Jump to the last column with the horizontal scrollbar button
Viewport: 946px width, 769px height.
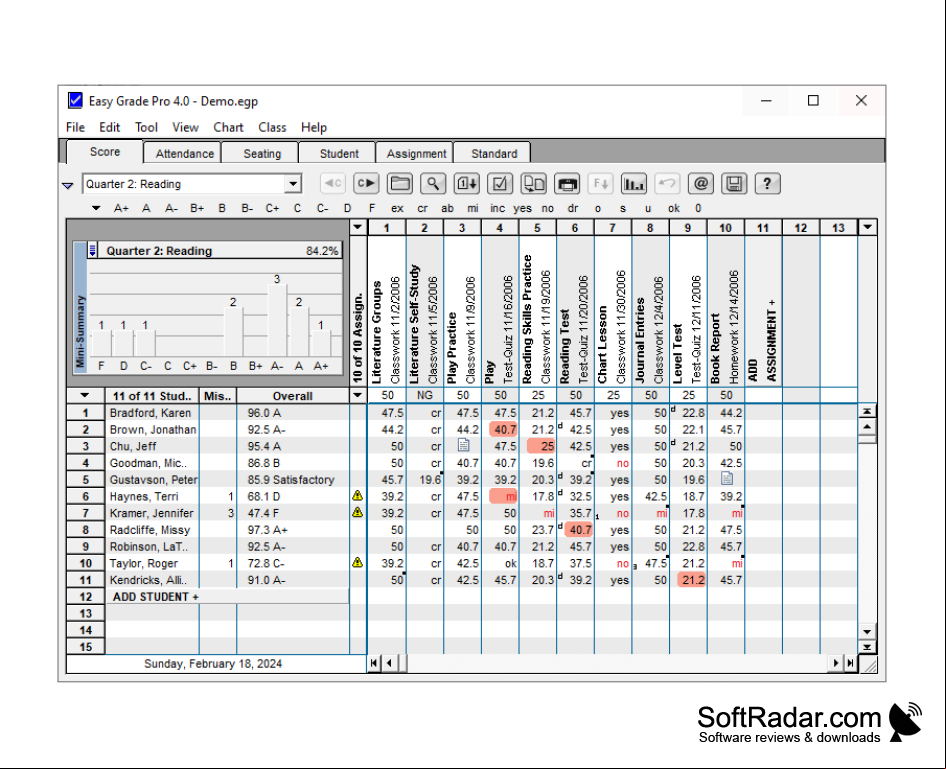point(851,663)
